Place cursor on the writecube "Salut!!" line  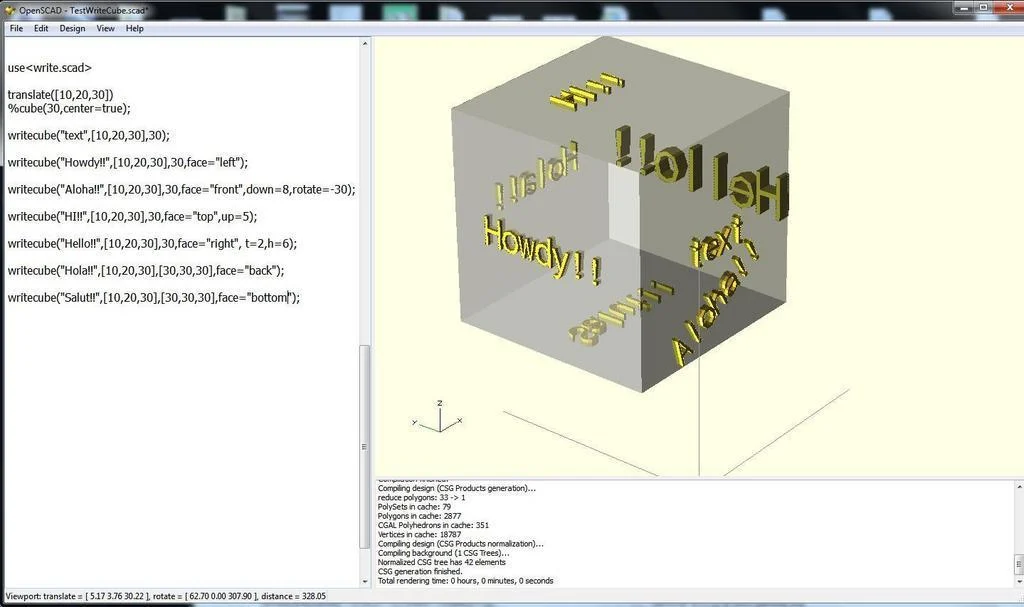click(x=153, y=297)
